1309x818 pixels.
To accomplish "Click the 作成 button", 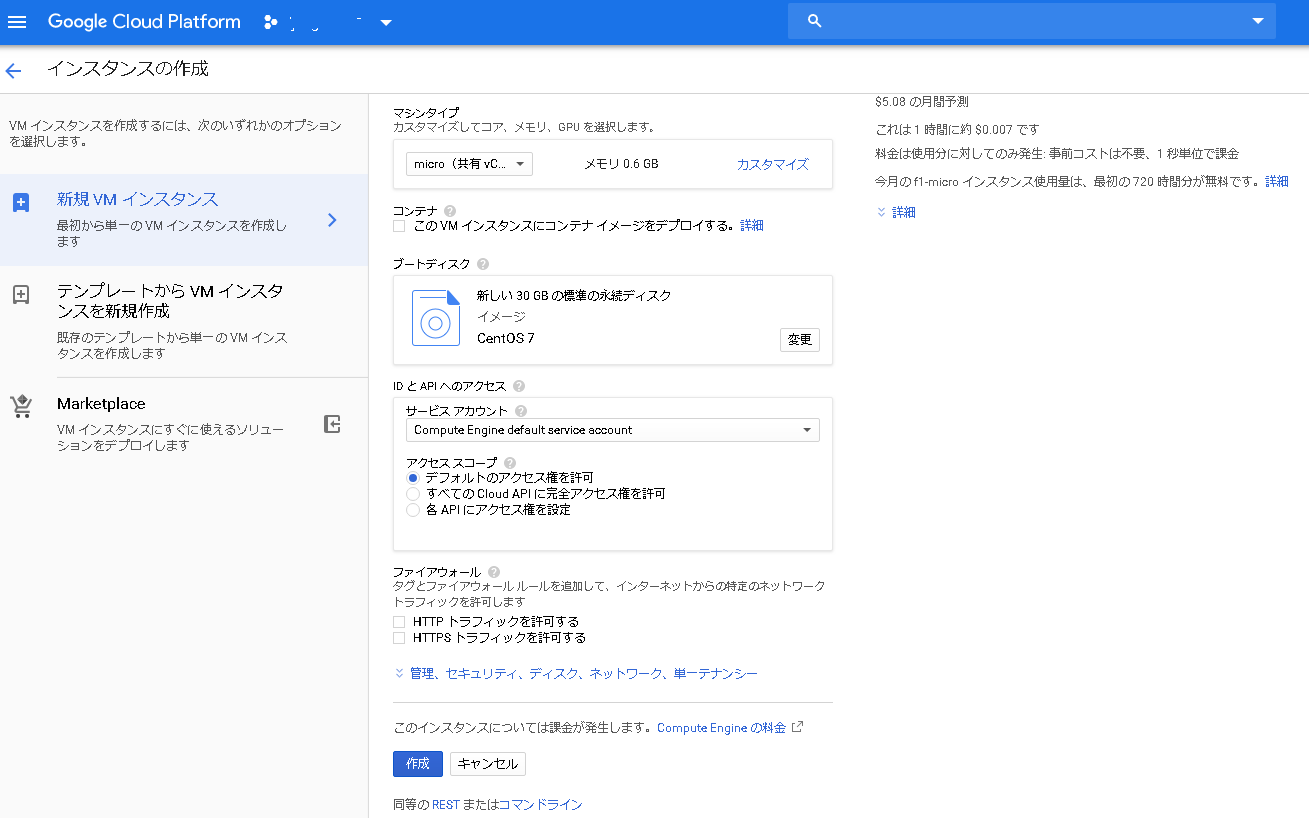I will click(418, 764).
